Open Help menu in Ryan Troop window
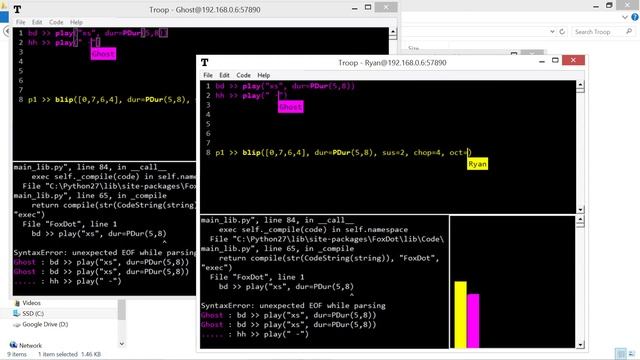The width and height of the screenshot is (640, 360). [264, 75]
